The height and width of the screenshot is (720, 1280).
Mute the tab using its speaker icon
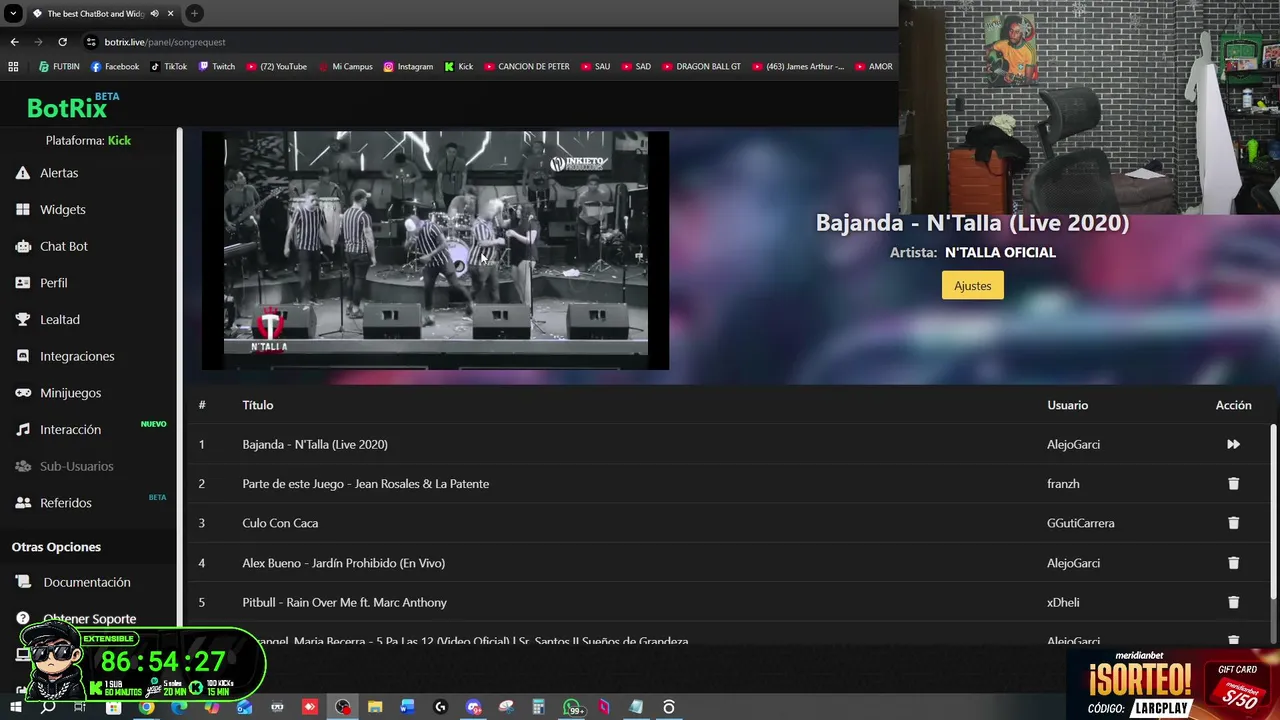[x=154, y=14]
